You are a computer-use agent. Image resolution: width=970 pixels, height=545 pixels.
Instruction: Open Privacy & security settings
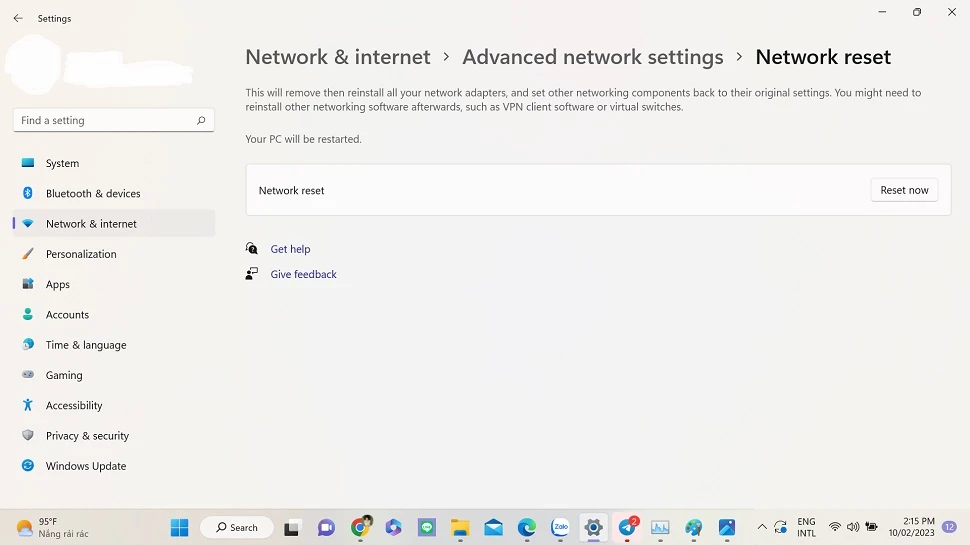point(87,436)
